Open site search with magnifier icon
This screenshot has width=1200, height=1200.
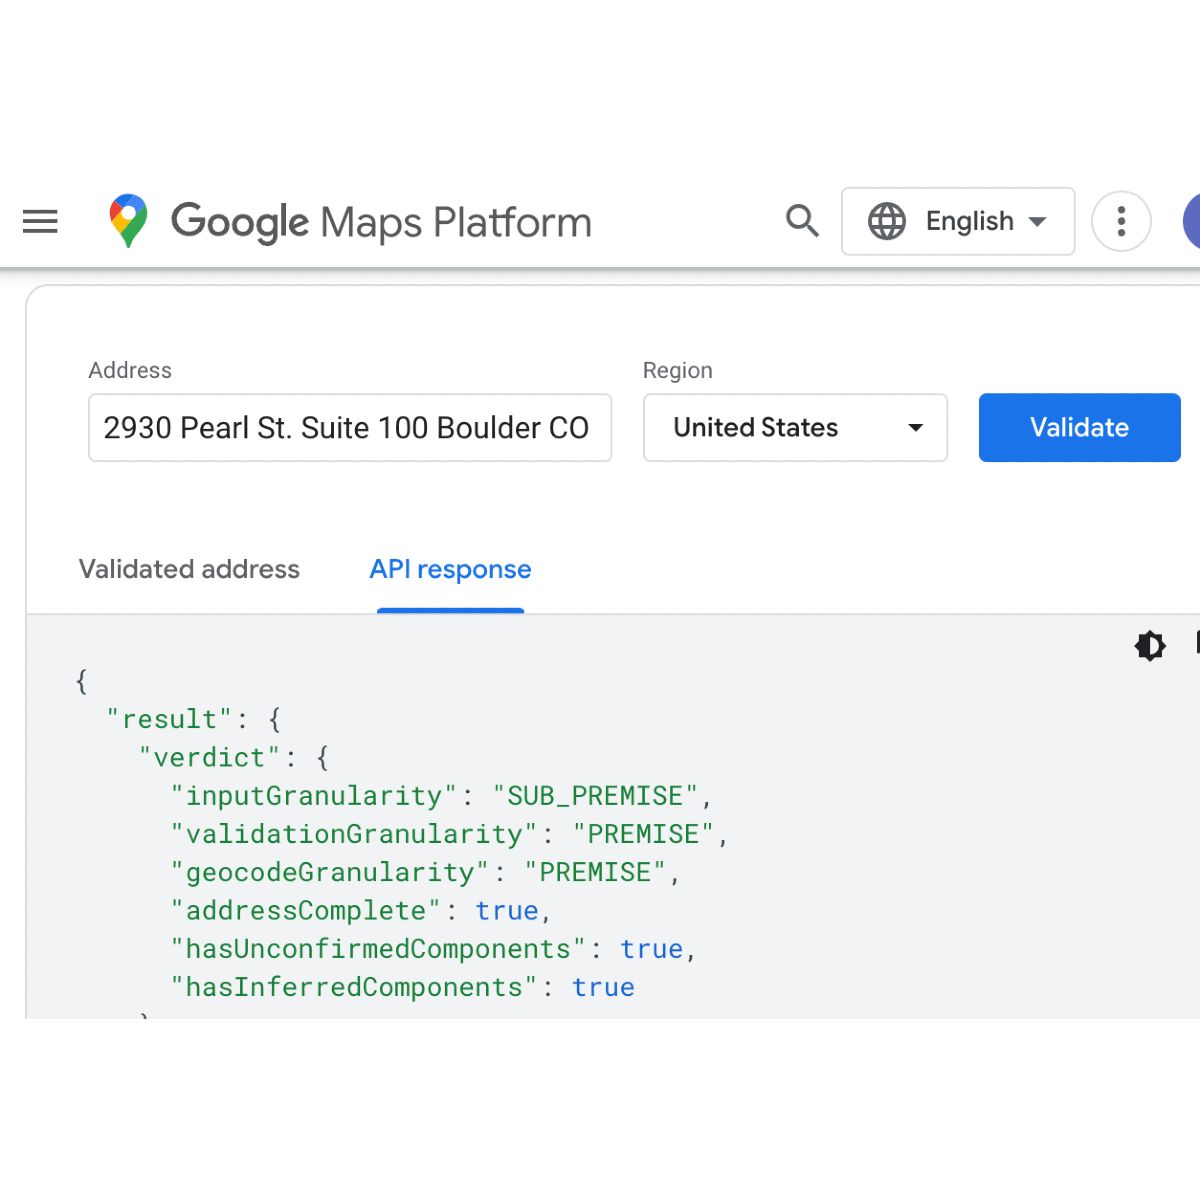click(x=802, y=221)
